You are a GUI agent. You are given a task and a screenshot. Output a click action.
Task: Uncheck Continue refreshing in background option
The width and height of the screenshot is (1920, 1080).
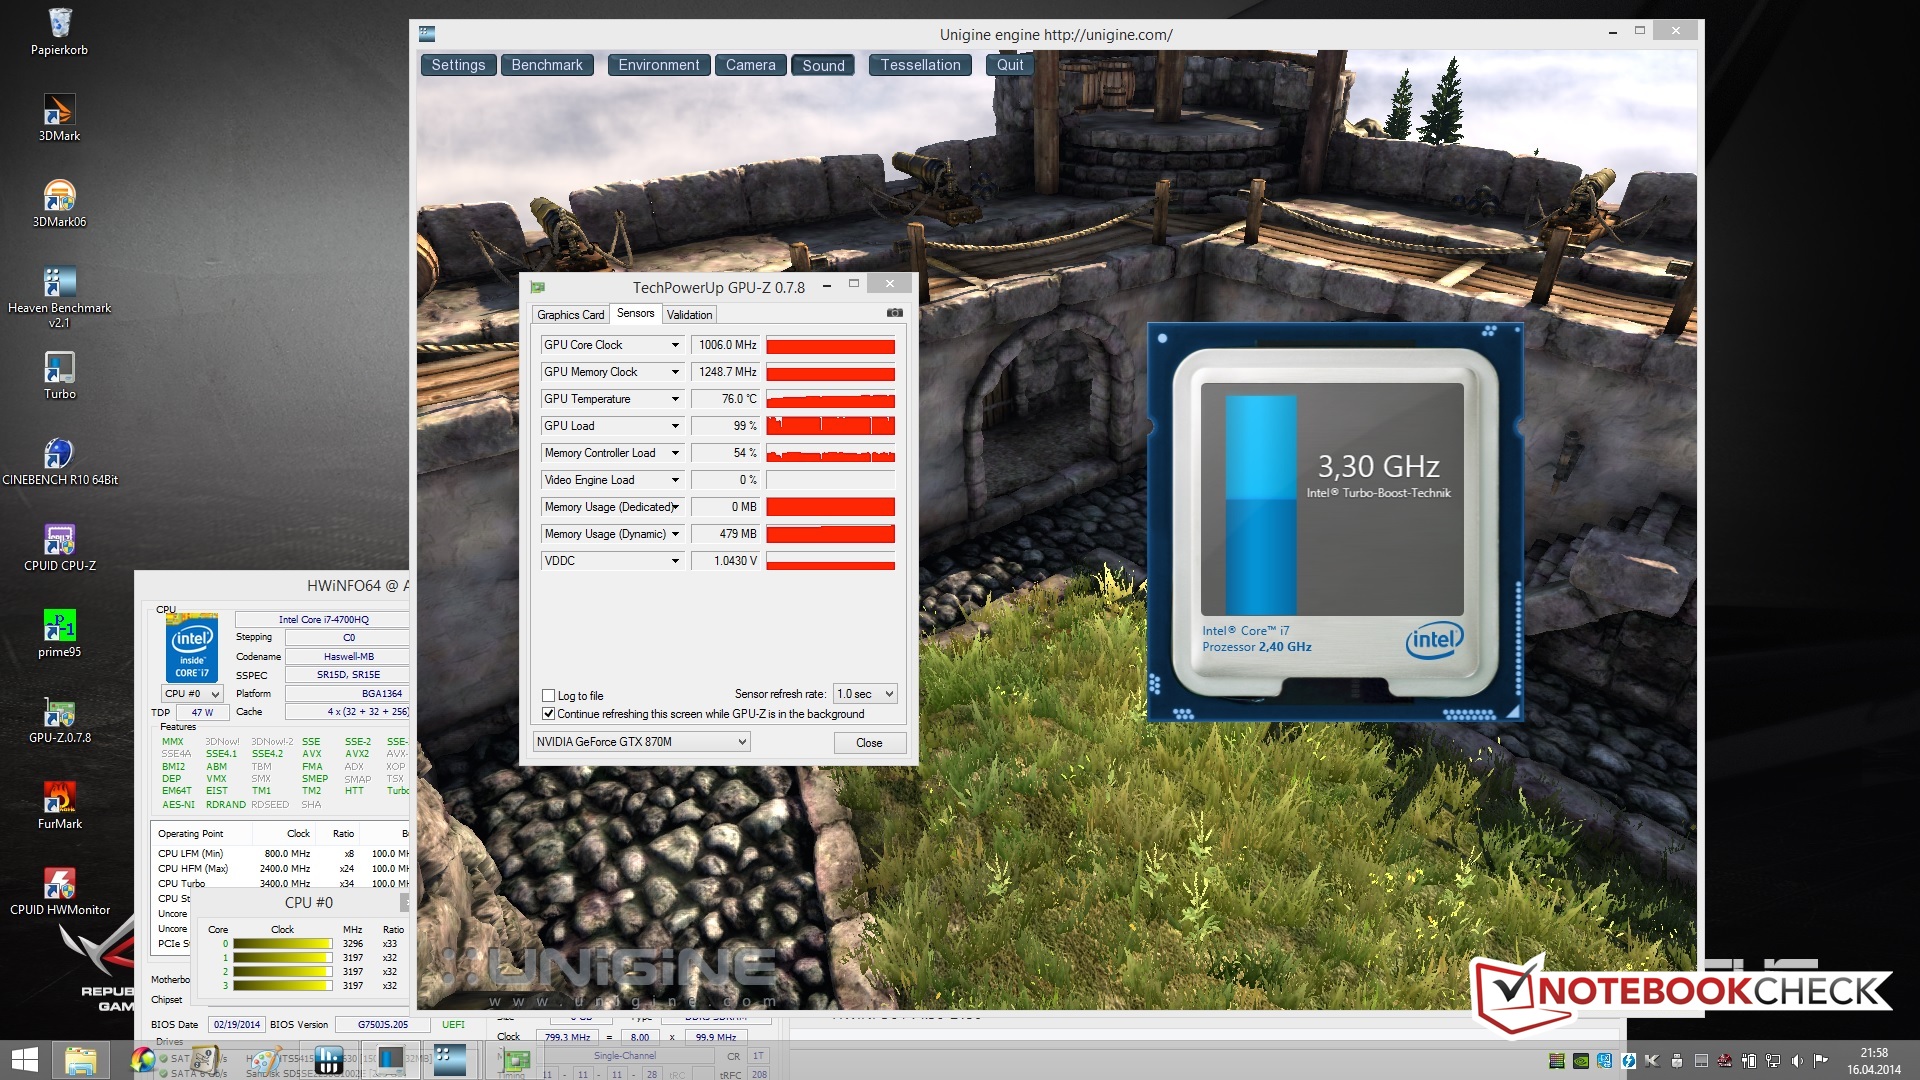point(548,713)
